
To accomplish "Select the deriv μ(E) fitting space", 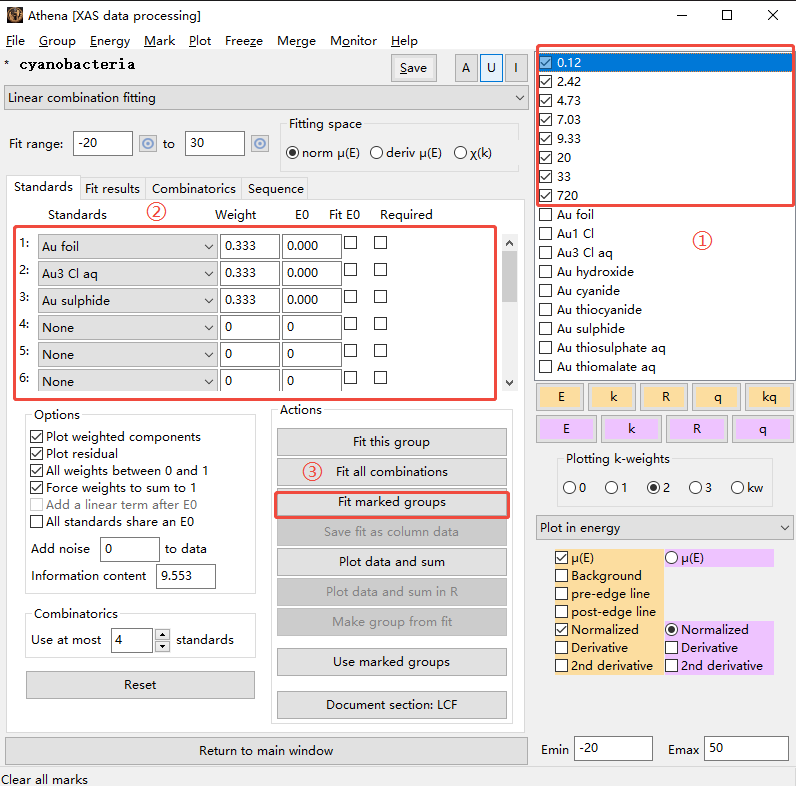I will (377, 153).
